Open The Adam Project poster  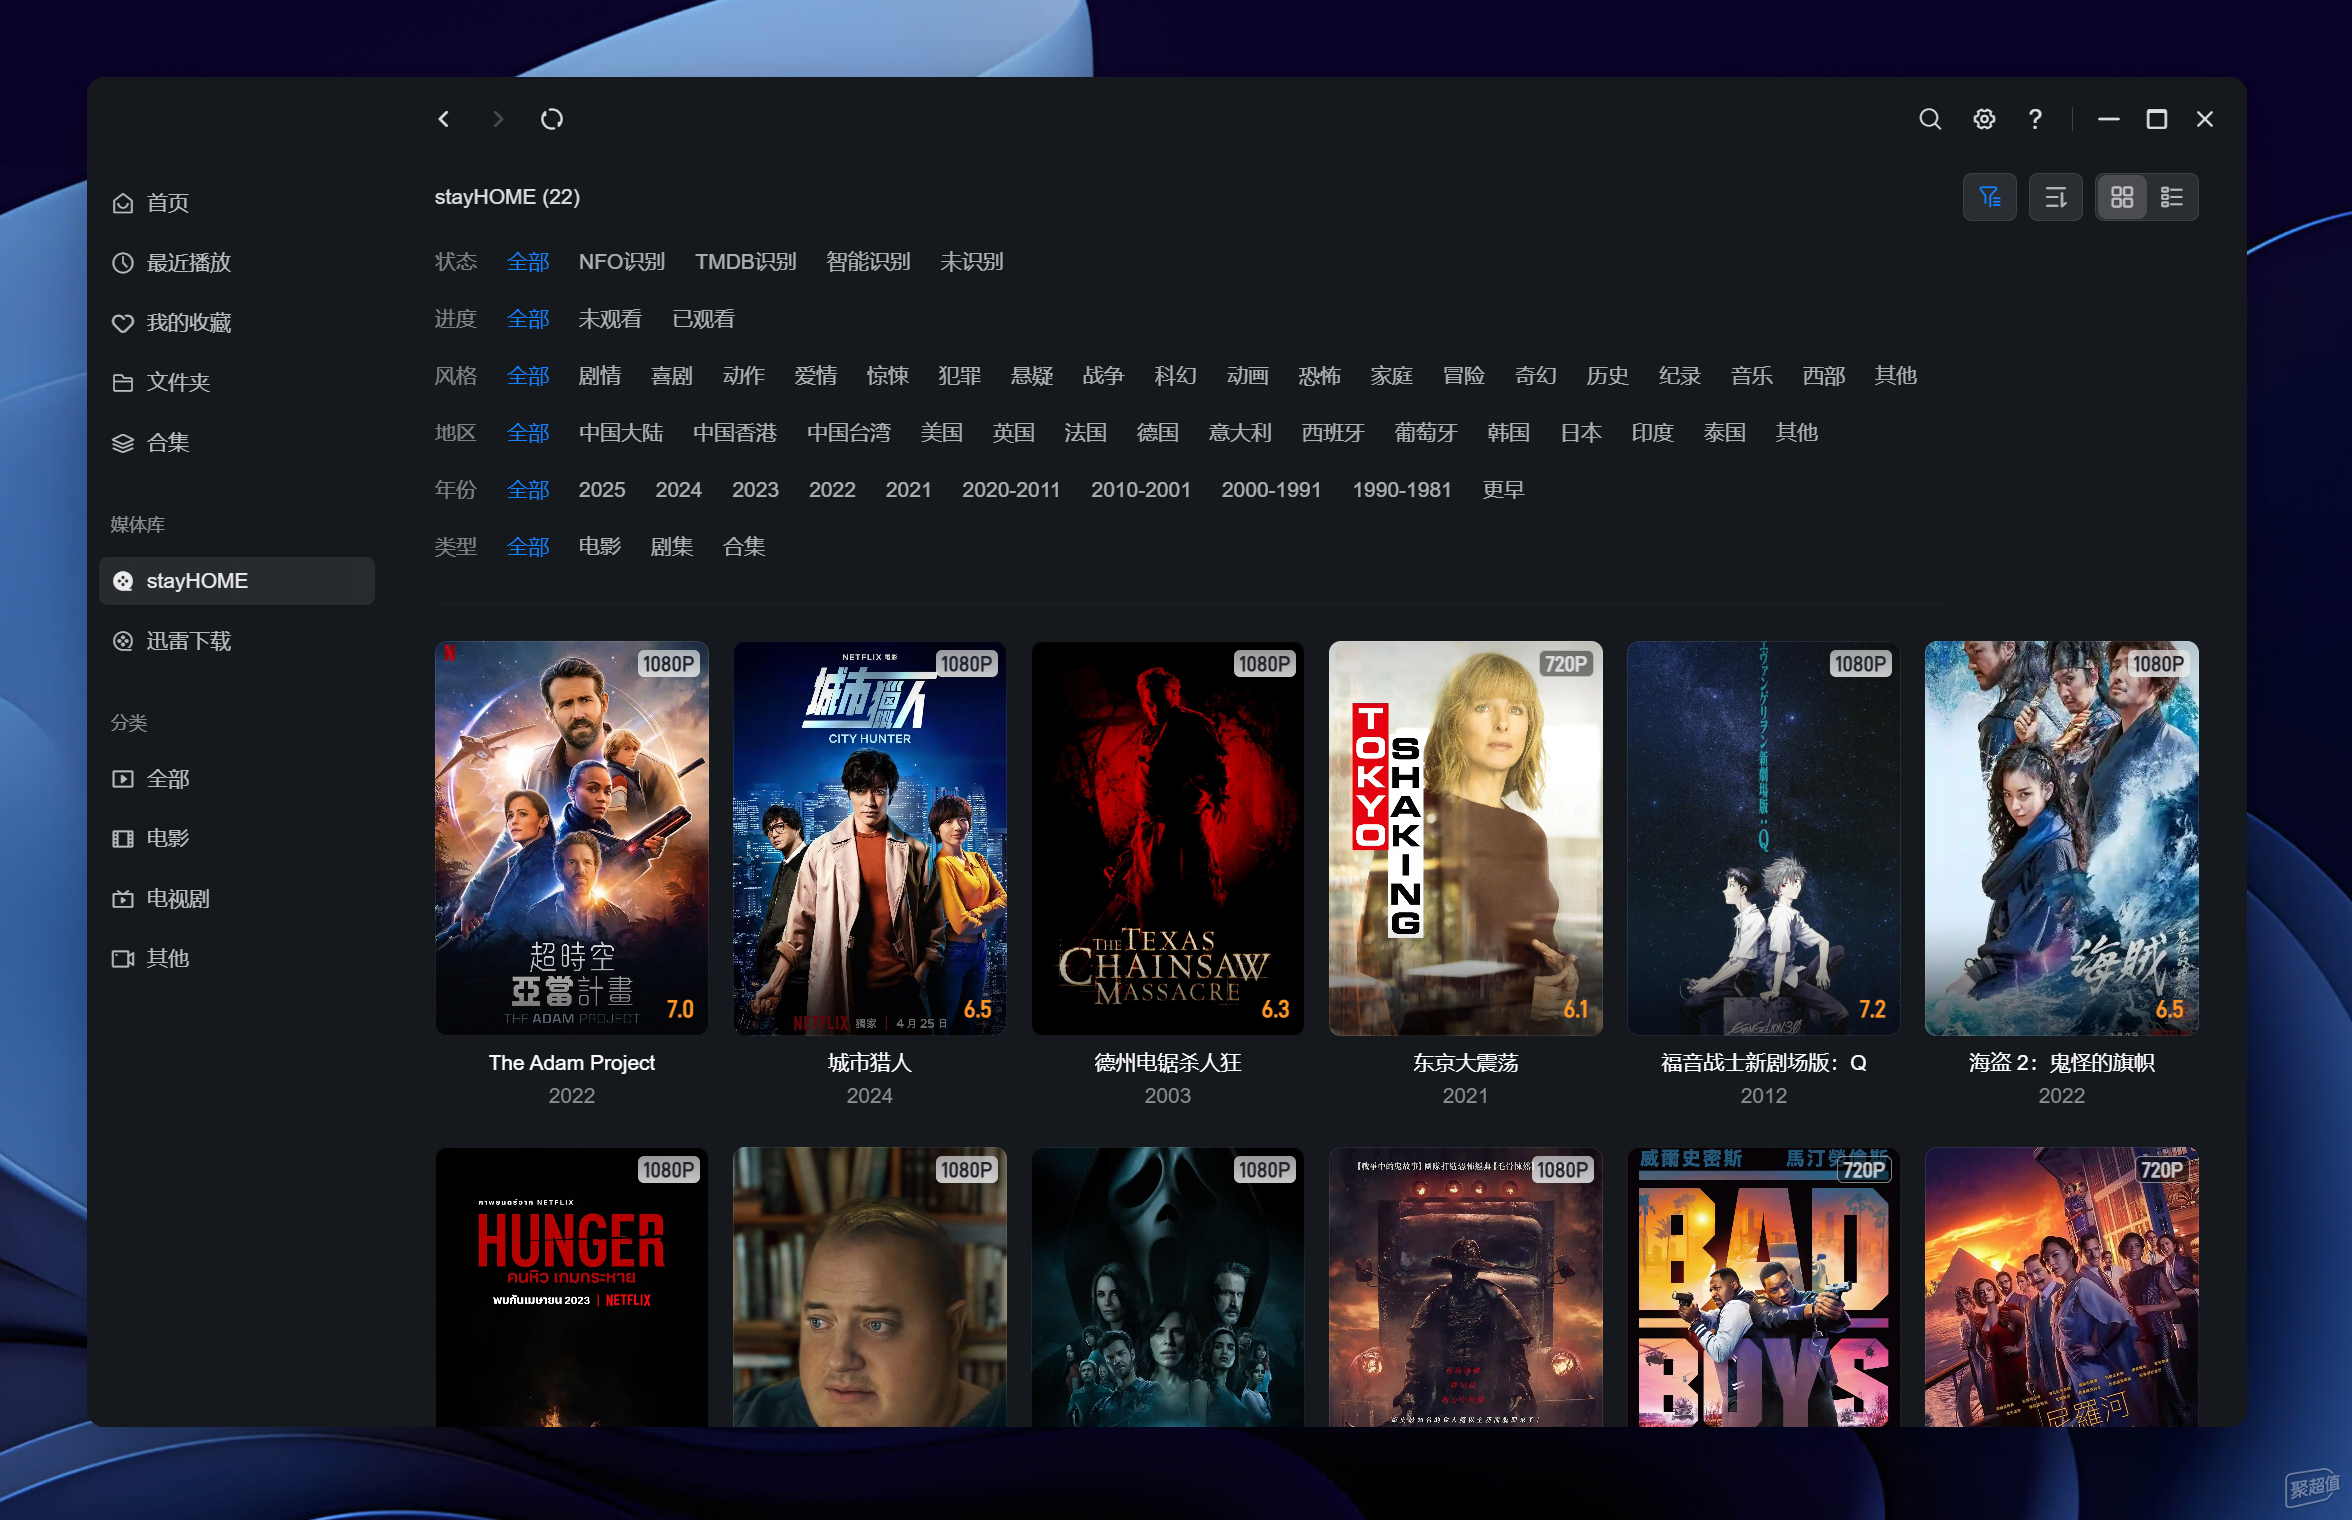(x=572, y=838)
